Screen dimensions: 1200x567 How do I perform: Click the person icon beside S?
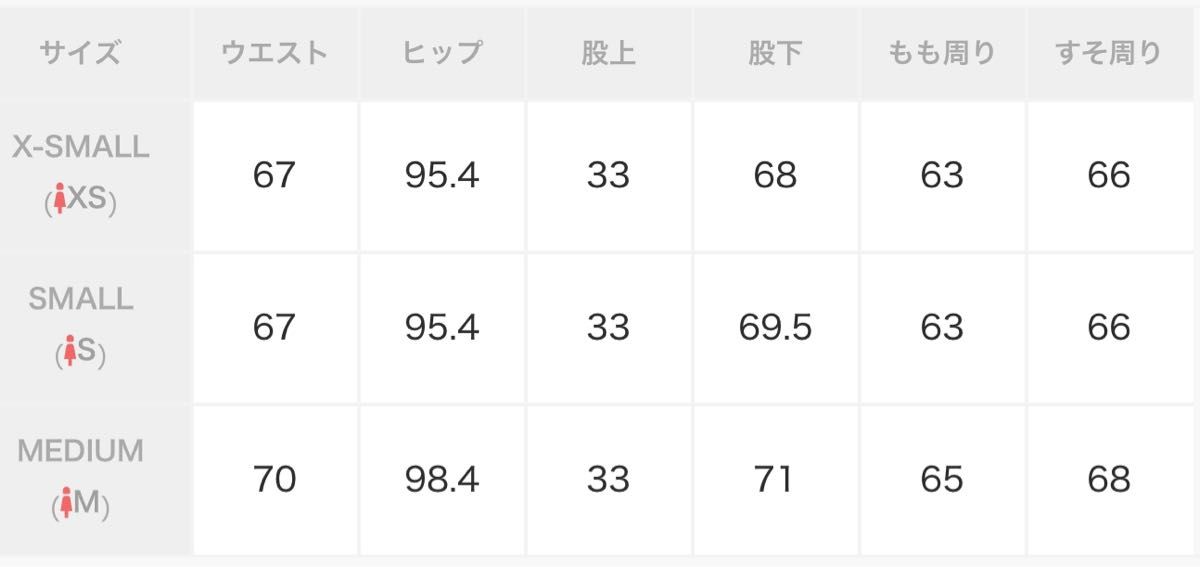pyautogui.click(x=71, y=353)
